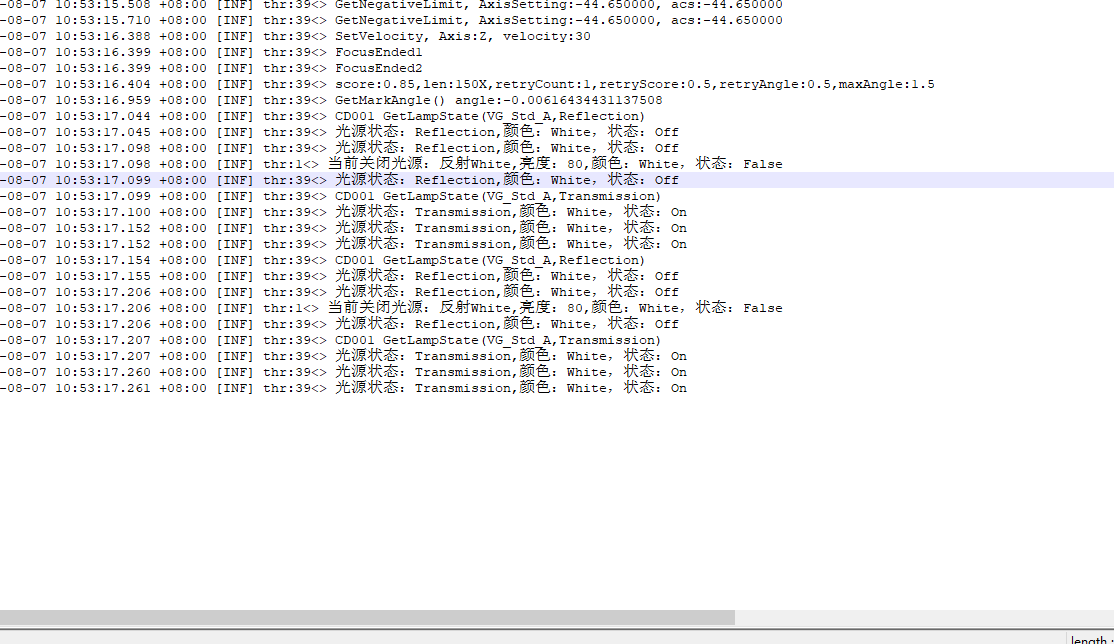
Task: Click the empty scrollbar track right of thumb
Action: [x=920, y=618]
